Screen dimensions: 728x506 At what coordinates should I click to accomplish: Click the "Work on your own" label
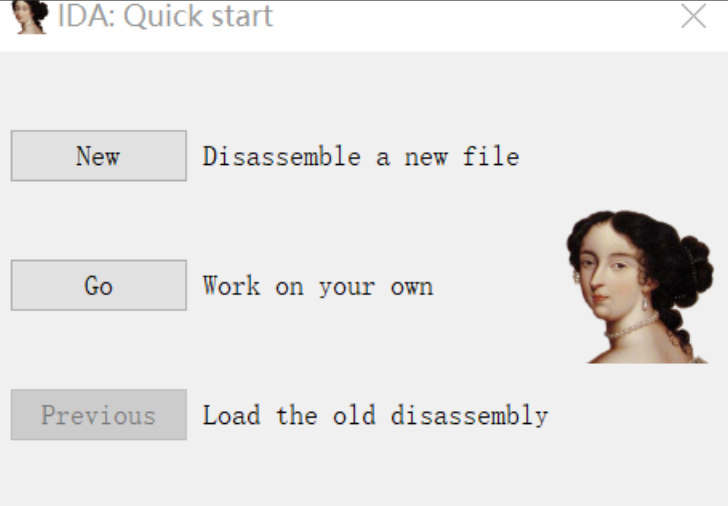tap(318, 286)
